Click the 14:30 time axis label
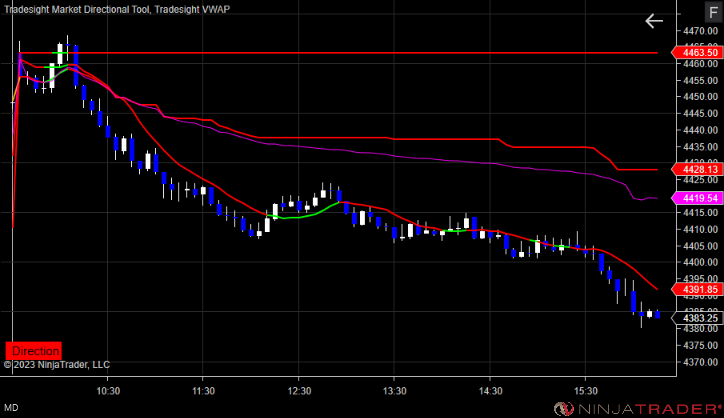724x418 pixels. [490, 391]
